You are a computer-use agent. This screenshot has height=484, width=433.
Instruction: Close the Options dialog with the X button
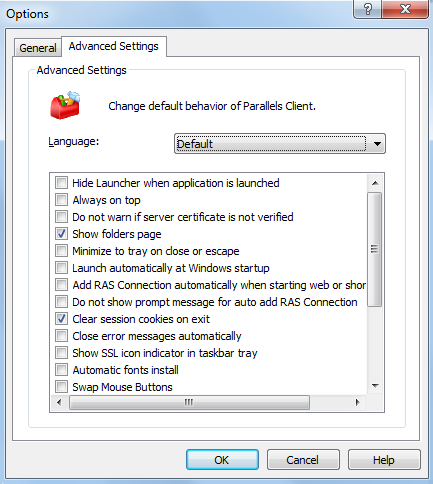405,9
